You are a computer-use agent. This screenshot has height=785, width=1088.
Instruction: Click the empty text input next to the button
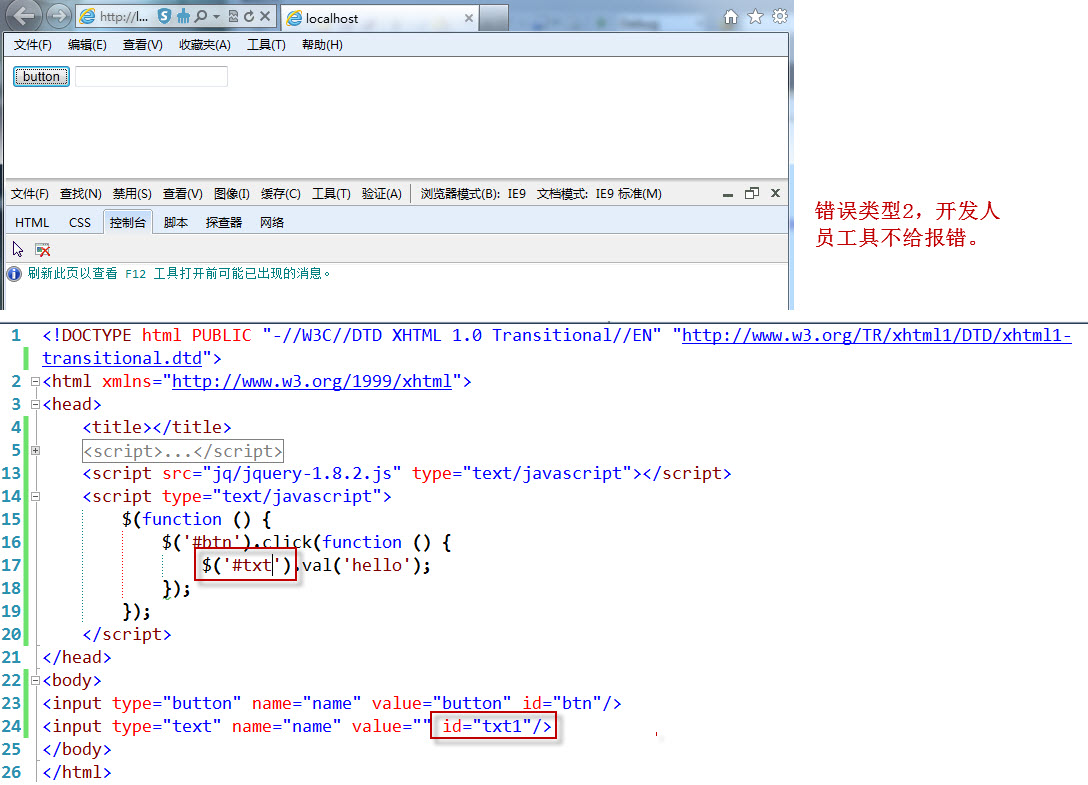(151, 76)
